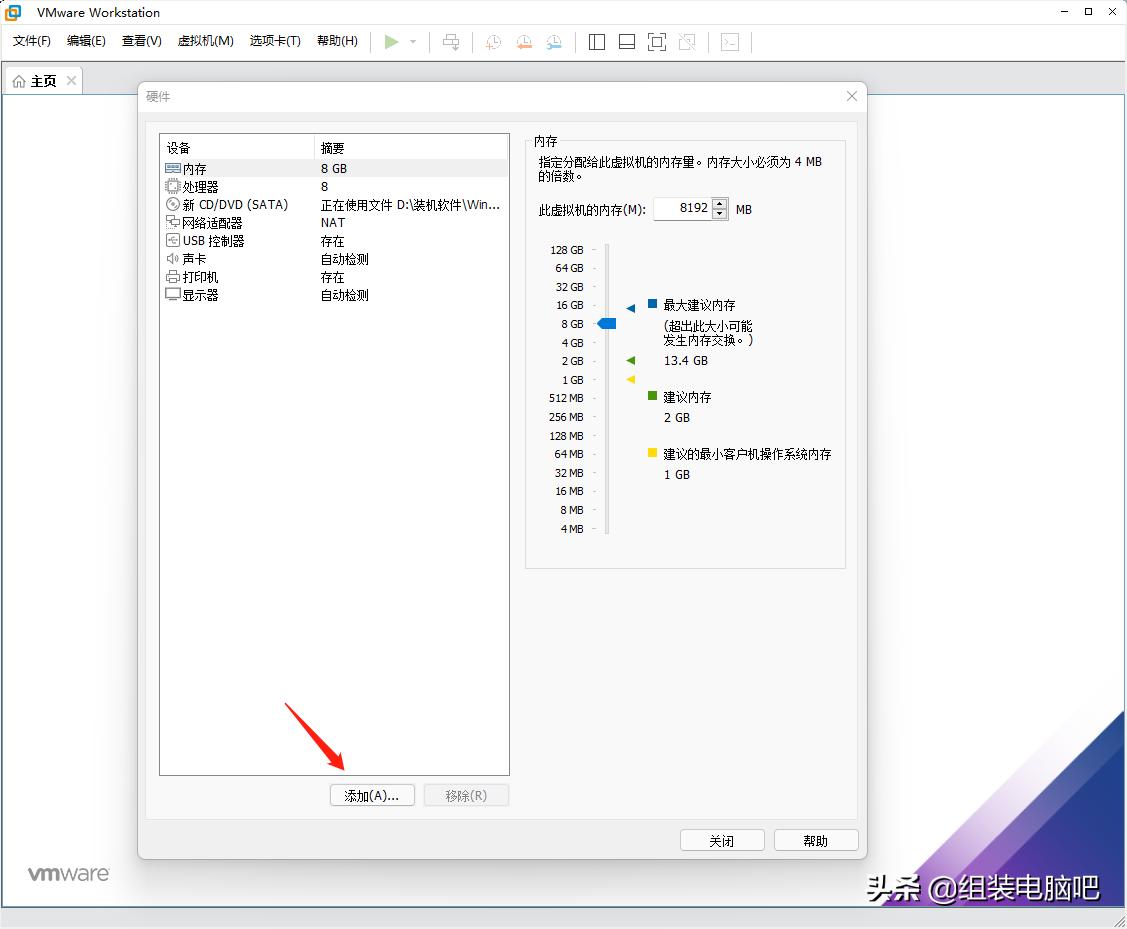
Task: Power on the virtual machine with green play icon
Action: [390, 42]
